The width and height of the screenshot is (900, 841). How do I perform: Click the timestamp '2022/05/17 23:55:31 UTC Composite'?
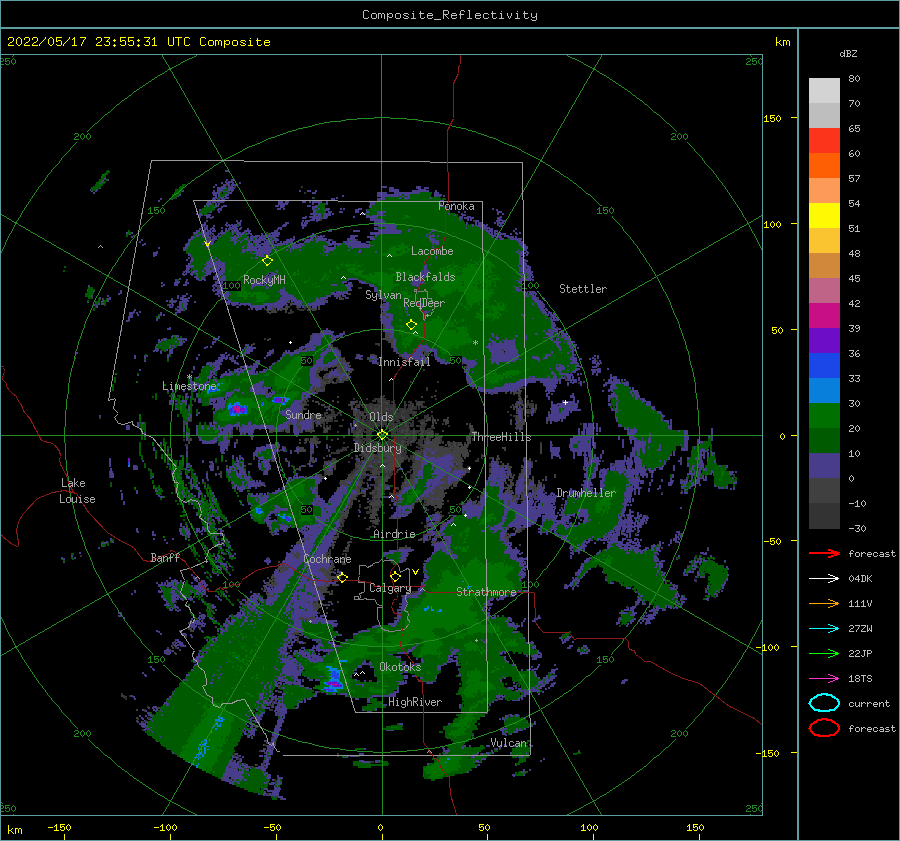(x=138, y=42)
